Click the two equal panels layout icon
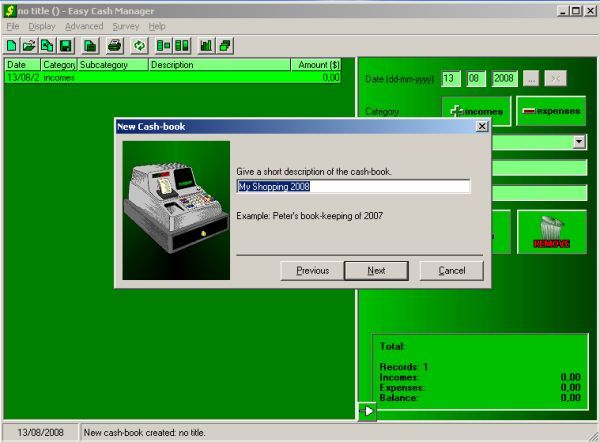 pos(182,46)
